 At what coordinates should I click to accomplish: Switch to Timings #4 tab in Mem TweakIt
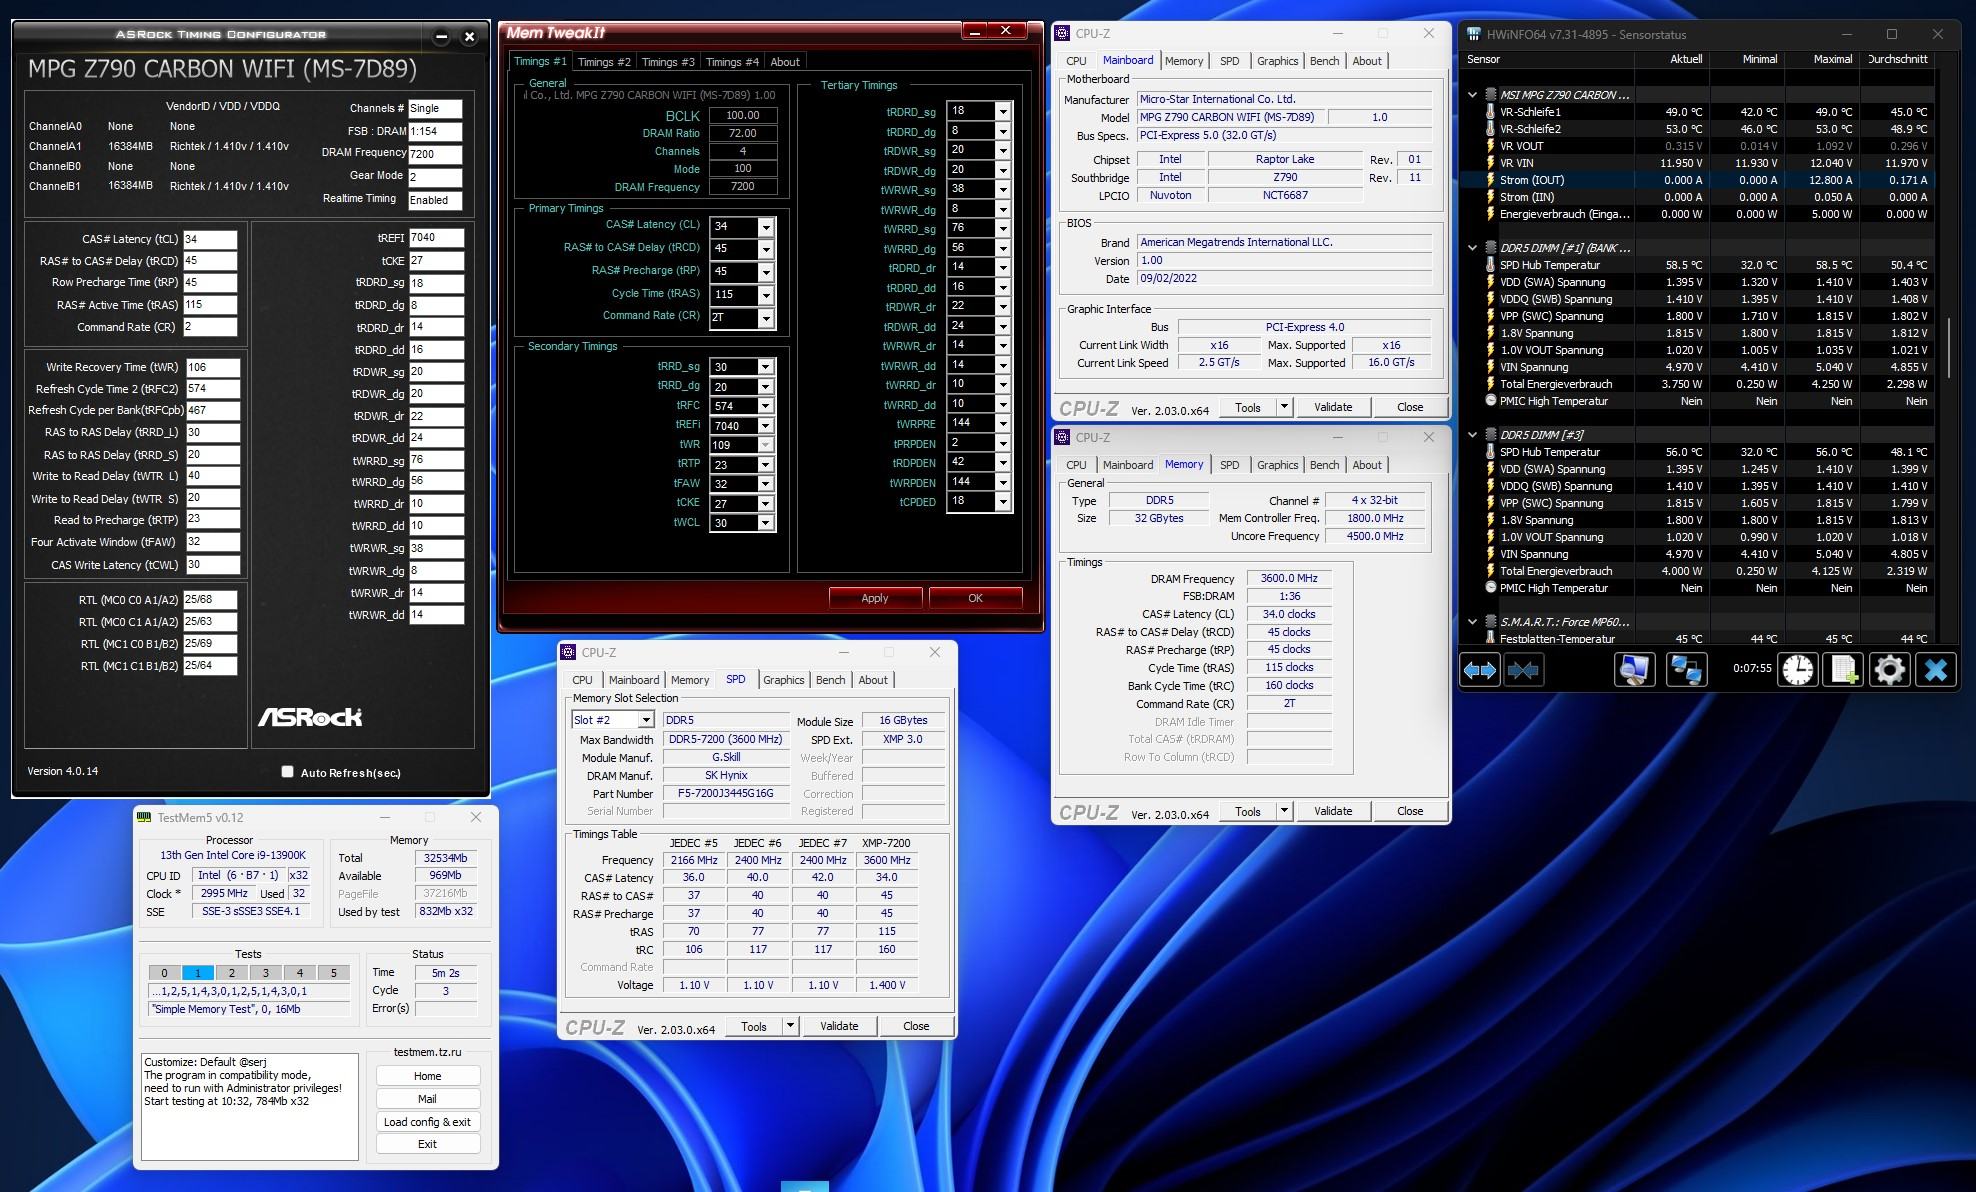coord(732,62)
